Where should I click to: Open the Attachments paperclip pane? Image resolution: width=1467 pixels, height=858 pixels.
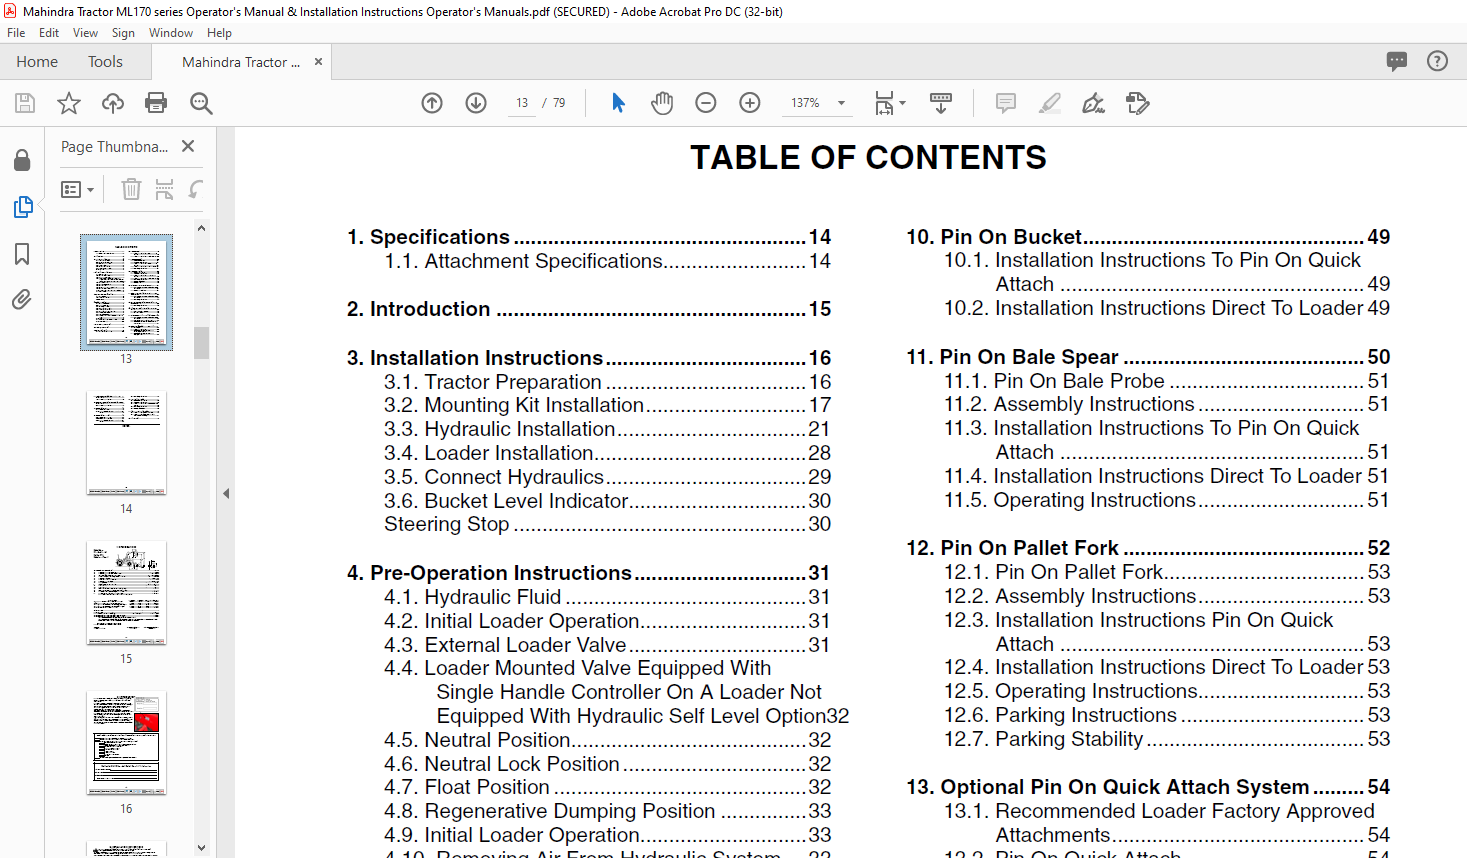22,299
